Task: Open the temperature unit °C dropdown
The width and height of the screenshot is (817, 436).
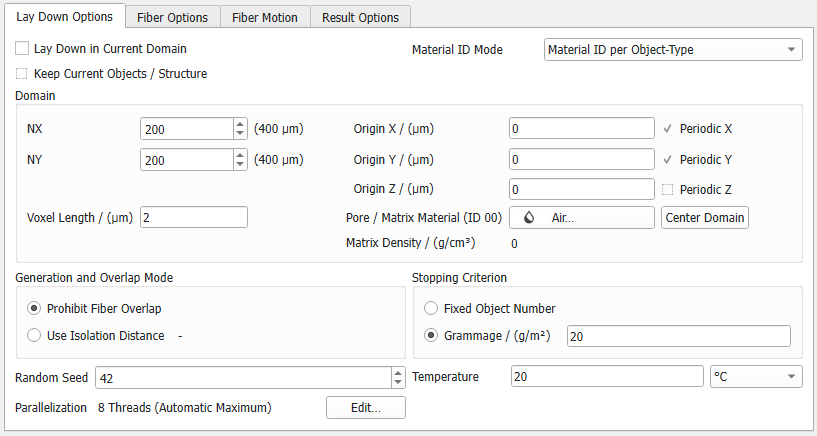Action: pos(756,377)
